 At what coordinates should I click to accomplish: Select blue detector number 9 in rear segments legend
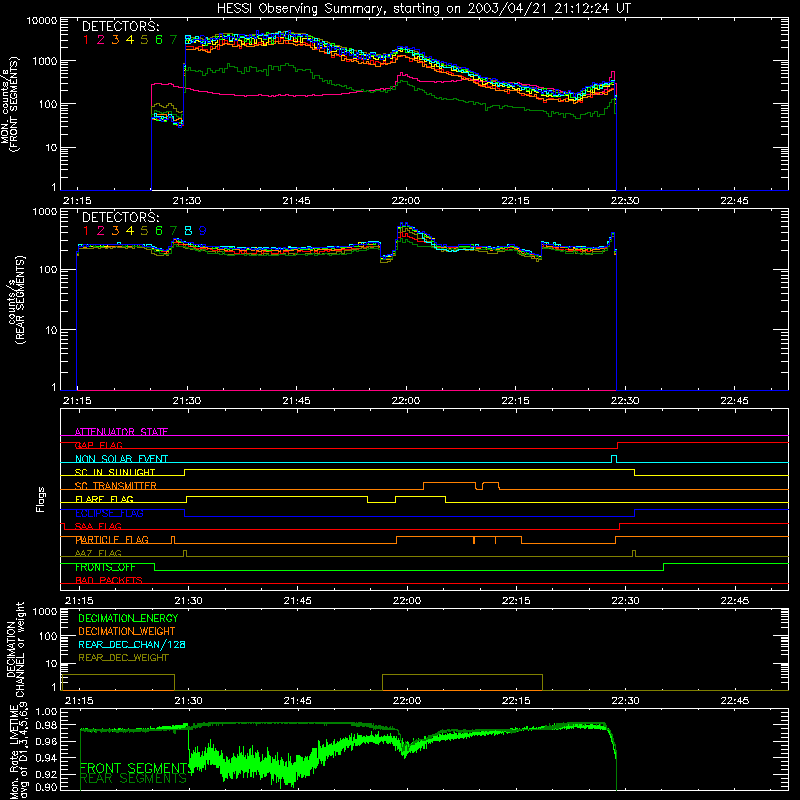(203, 231)
